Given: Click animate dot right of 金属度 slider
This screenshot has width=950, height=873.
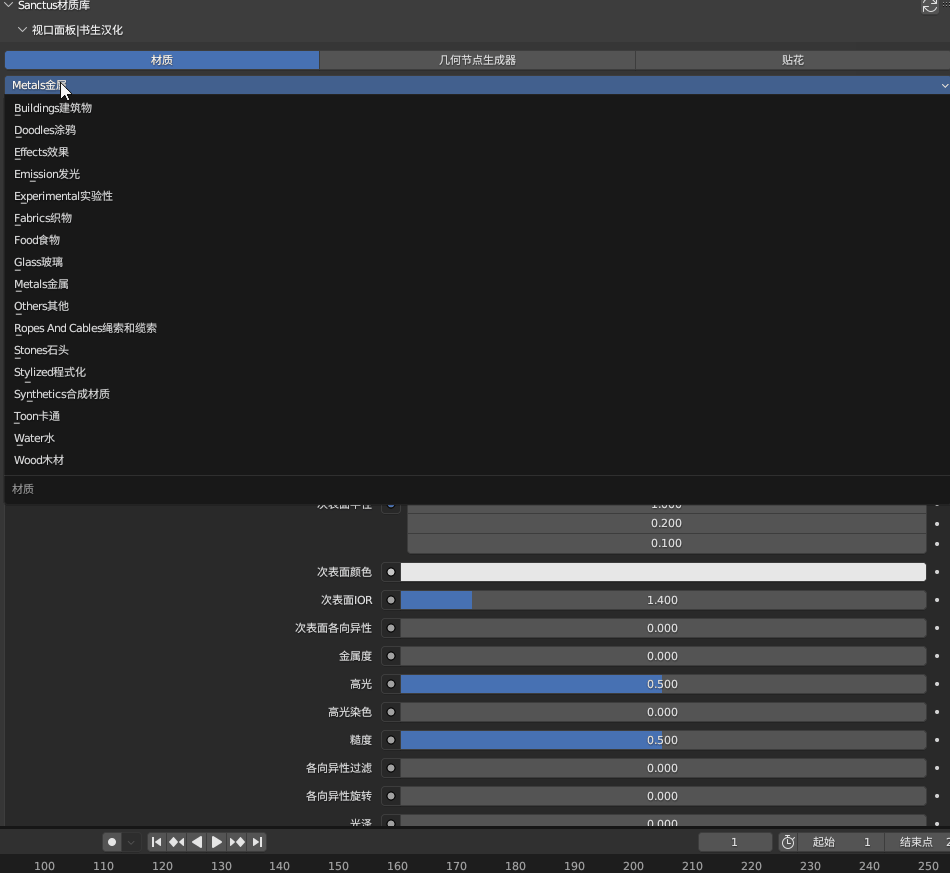Looking at the screenshot, I should (x=937, y=656).
